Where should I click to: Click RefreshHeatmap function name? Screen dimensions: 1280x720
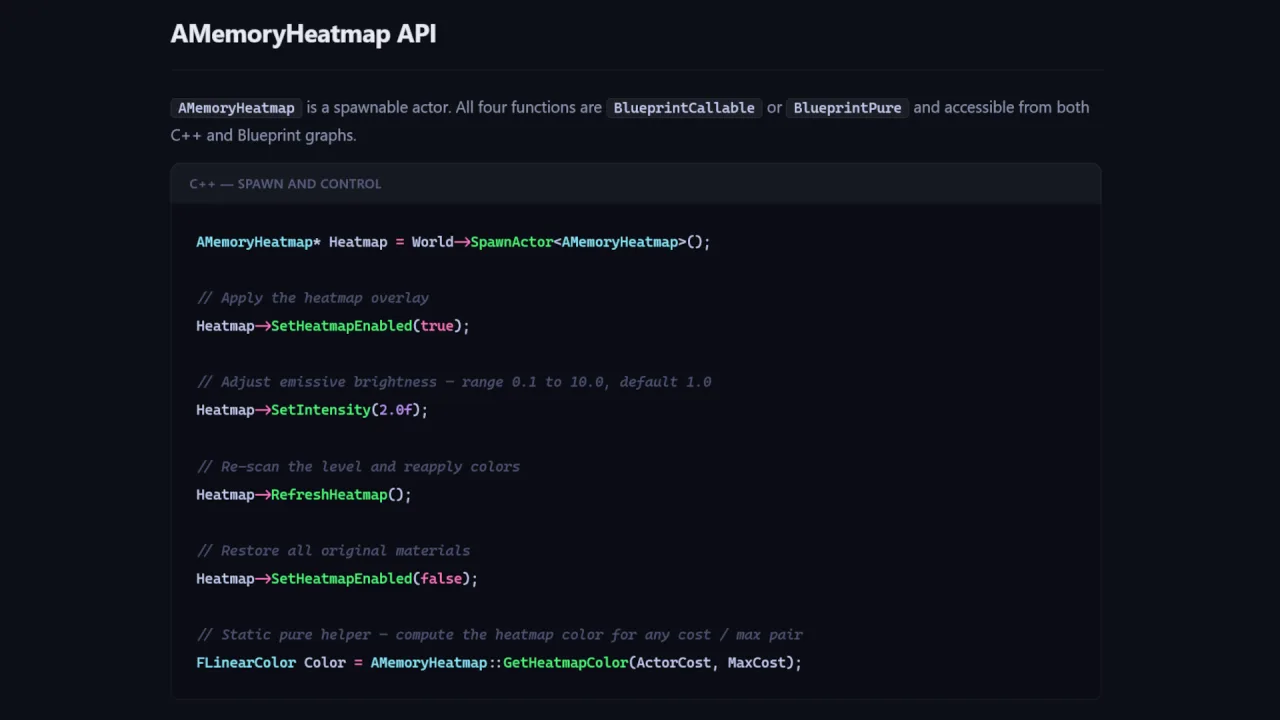329,495
